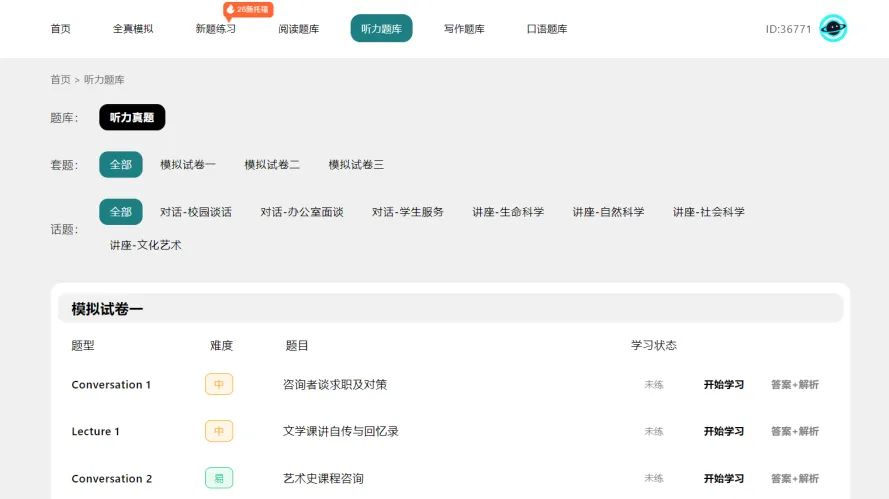Screen dimensions: 889x499
Task: Click the easy difficulty badge for Conversation 2
Action: [x=219, y=479]
